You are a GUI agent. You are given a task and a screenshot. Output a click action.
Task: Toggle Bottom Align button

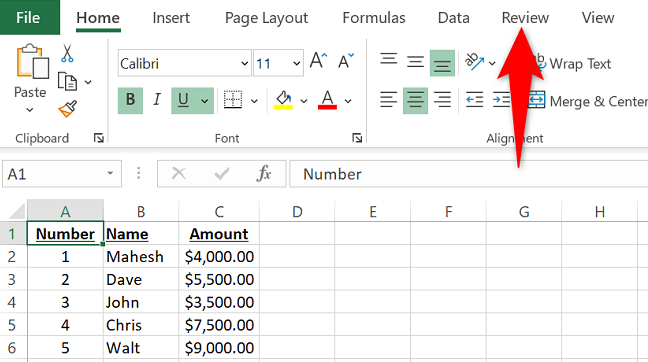click(x=442, y=63)
